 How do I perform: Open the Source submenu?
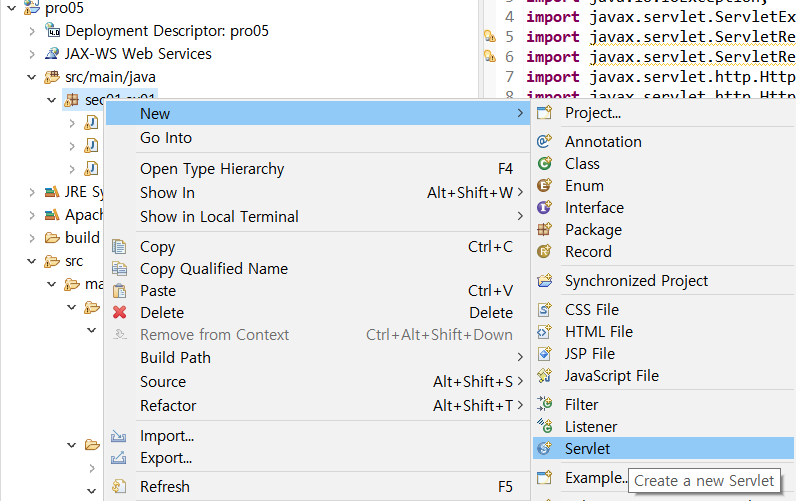[x=318, y=381]
